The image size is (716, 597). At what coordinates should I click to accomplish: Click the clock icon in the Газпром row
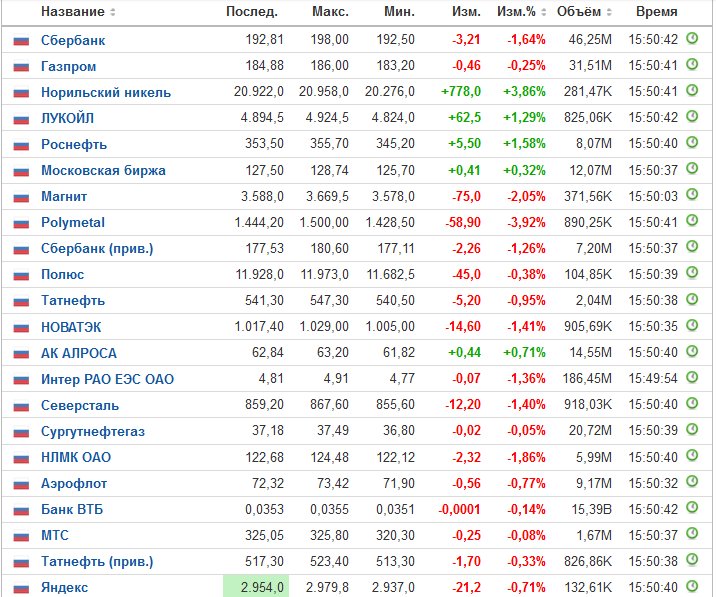692,64
